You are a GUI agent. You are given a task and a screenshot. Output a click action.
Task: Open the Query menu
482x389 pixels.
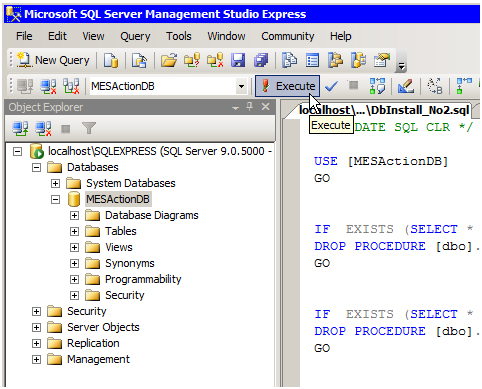click(x=135, y=36)
